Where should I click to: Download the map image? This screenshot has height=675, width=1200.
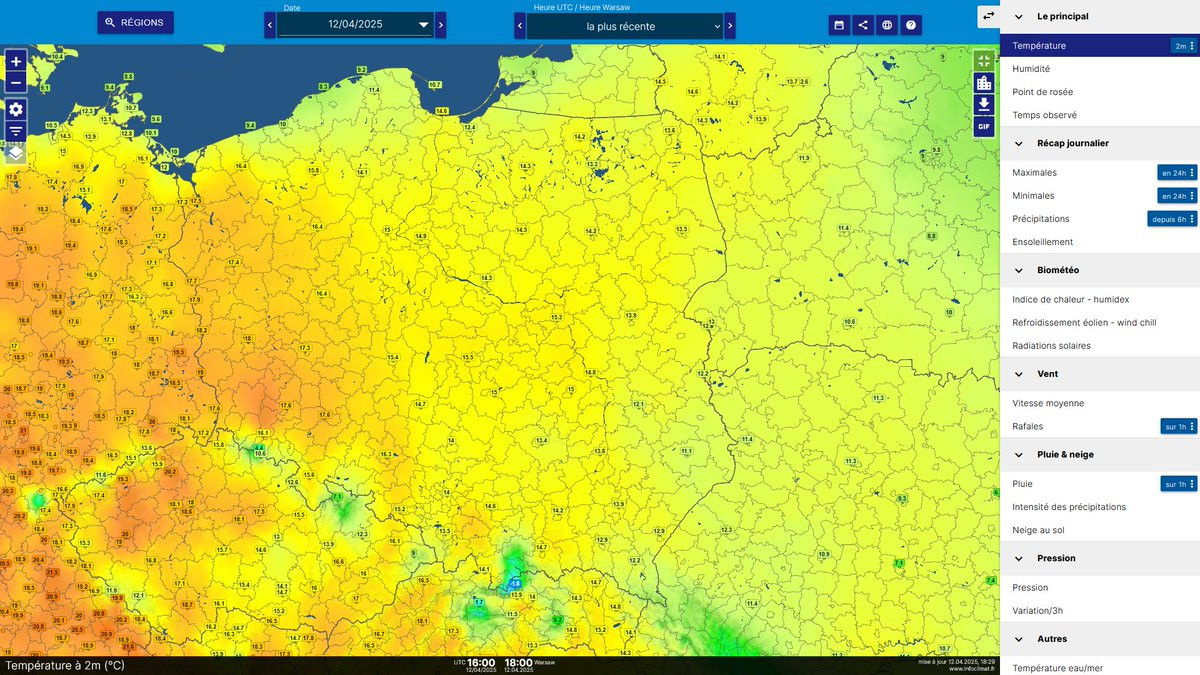pyautogui.click(x=984, y=105)
